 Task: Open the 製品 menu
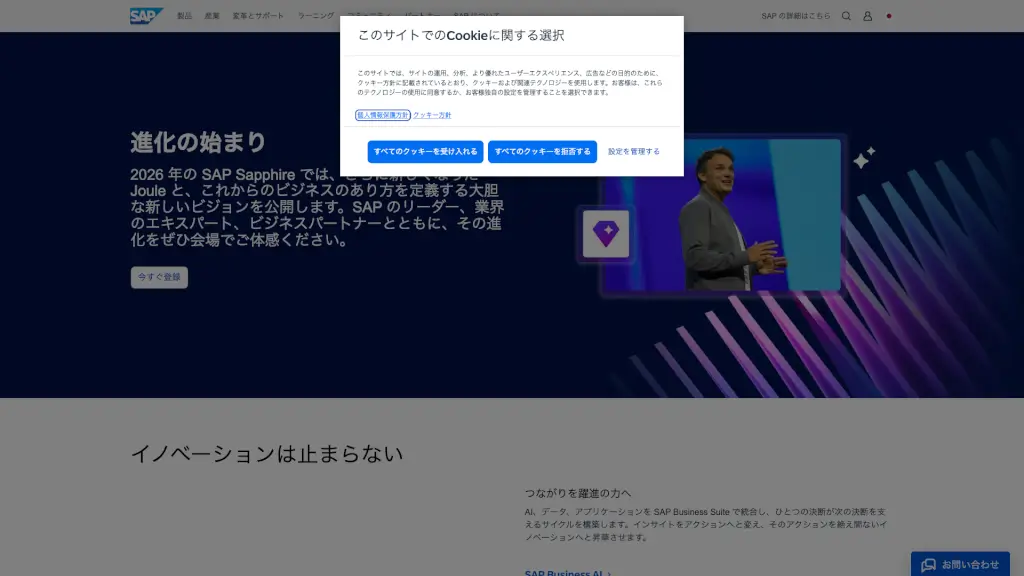pos(185,16)
